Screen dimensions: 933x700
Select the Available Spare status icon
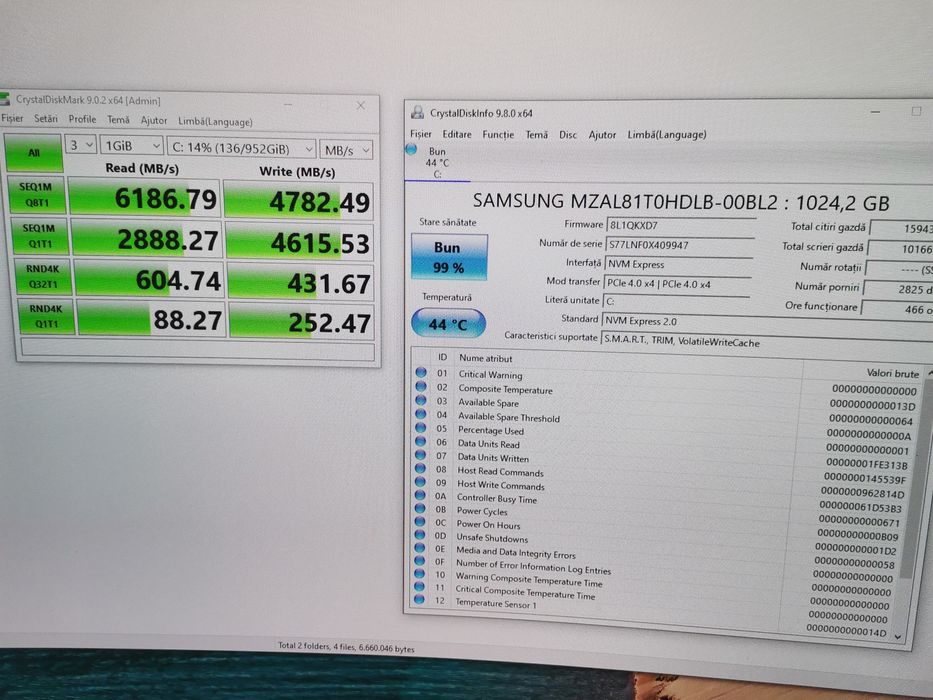tap(421, 399)
